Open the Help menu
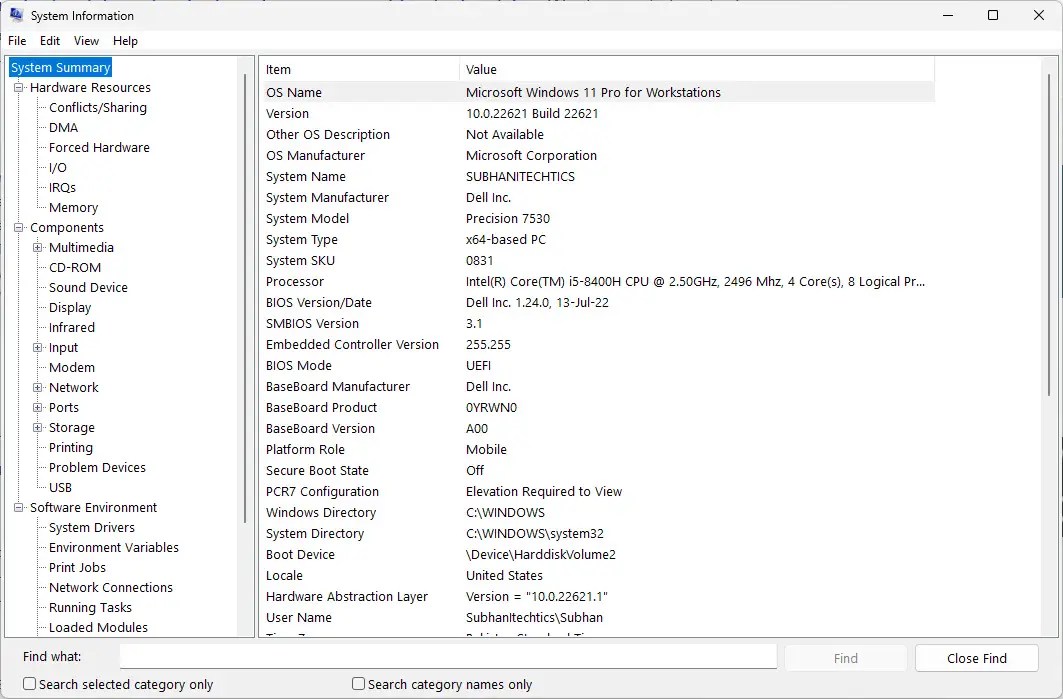This screenshot has width=1063, height=699. [x=125, y=41]
